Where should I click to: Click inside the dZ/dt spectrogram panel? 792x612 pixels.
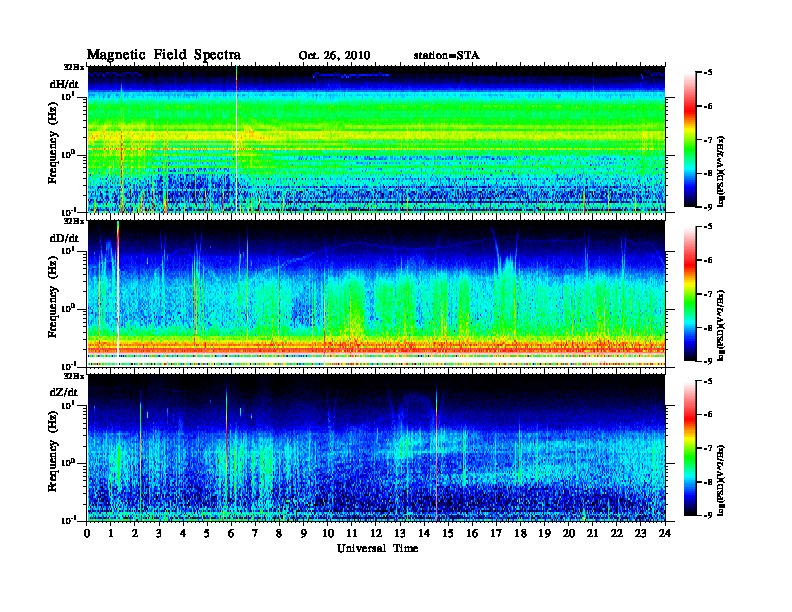(376, 448)
